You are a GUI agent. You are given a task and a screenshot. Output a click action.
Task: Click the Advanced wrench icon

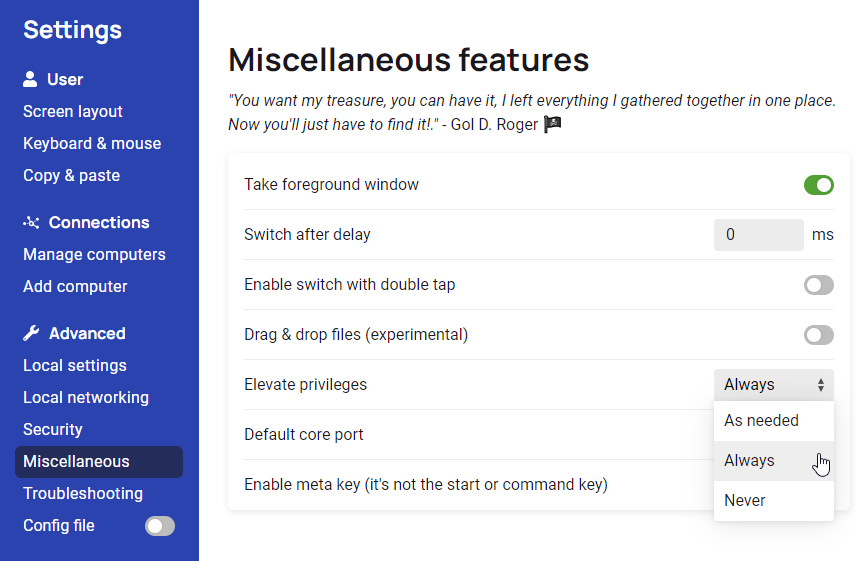click(31, 333)
